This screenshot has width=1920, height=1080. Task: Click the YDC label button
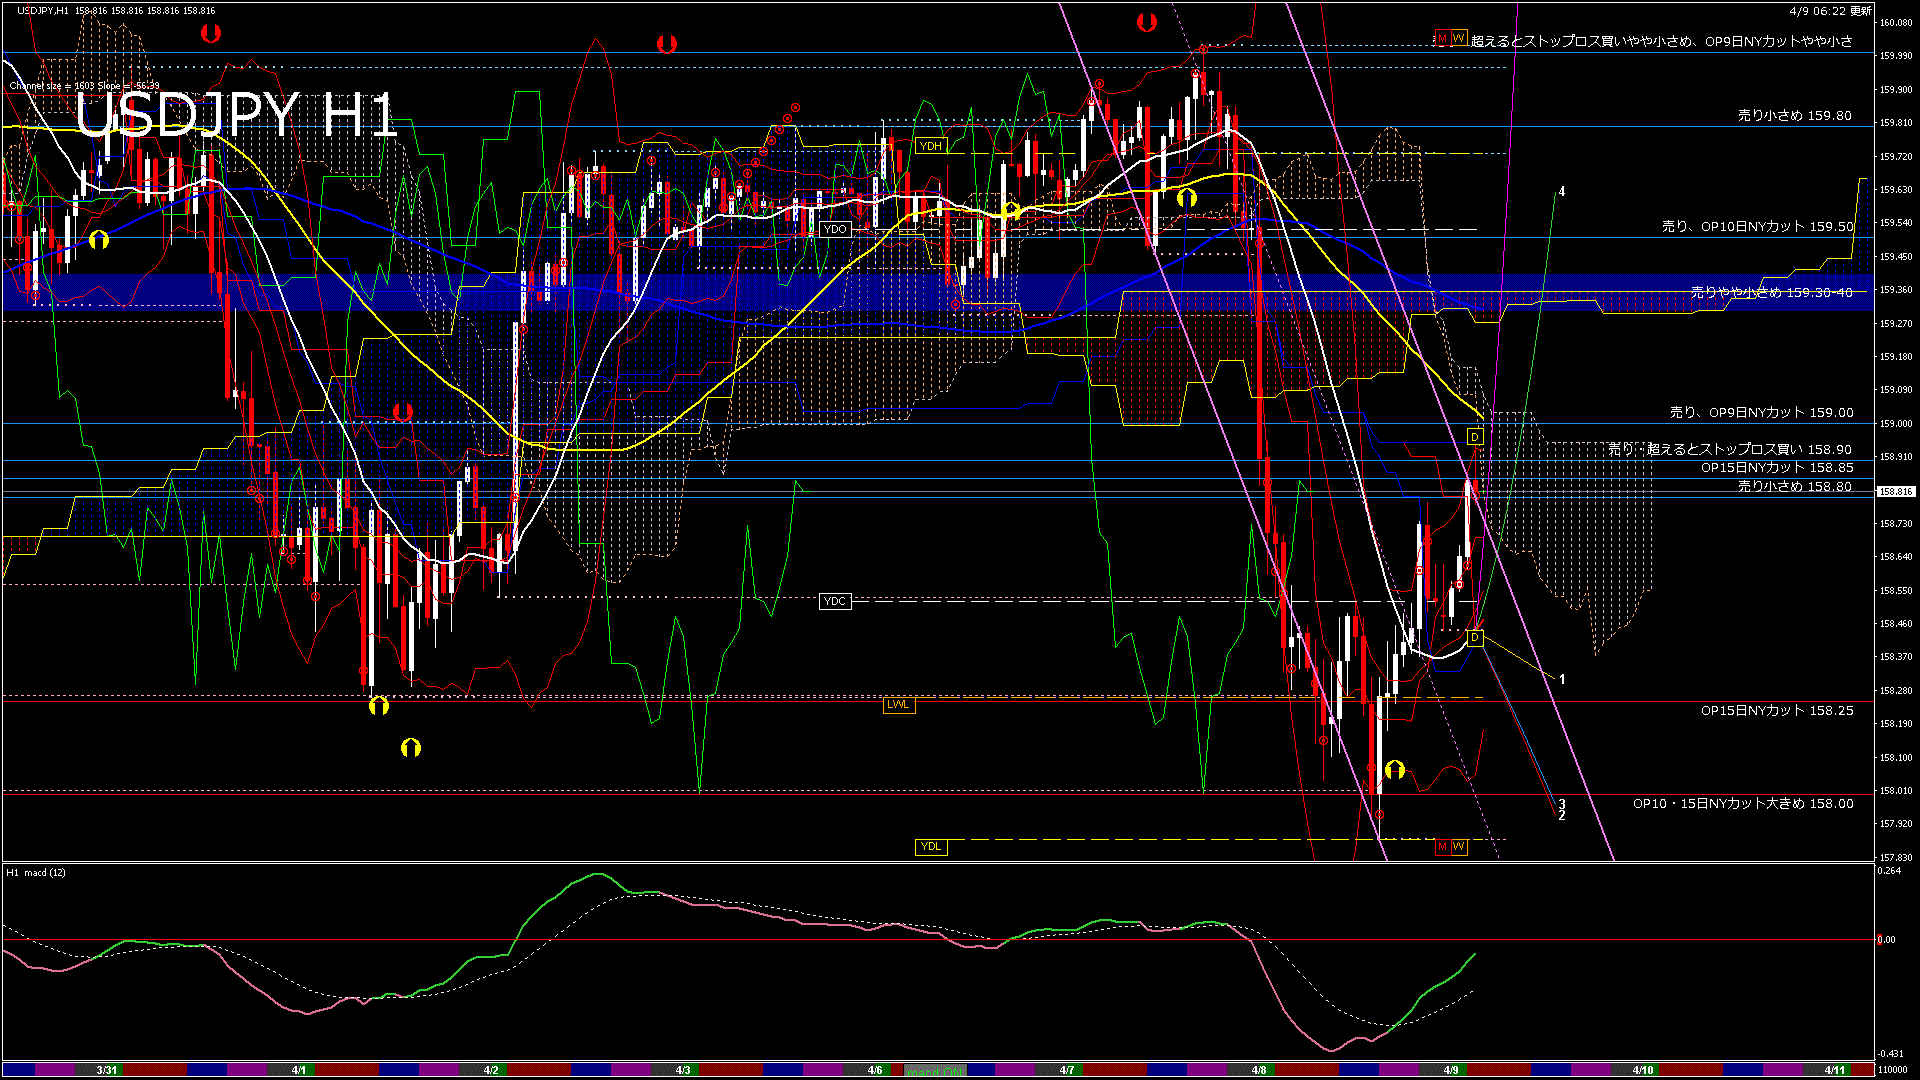834,601
